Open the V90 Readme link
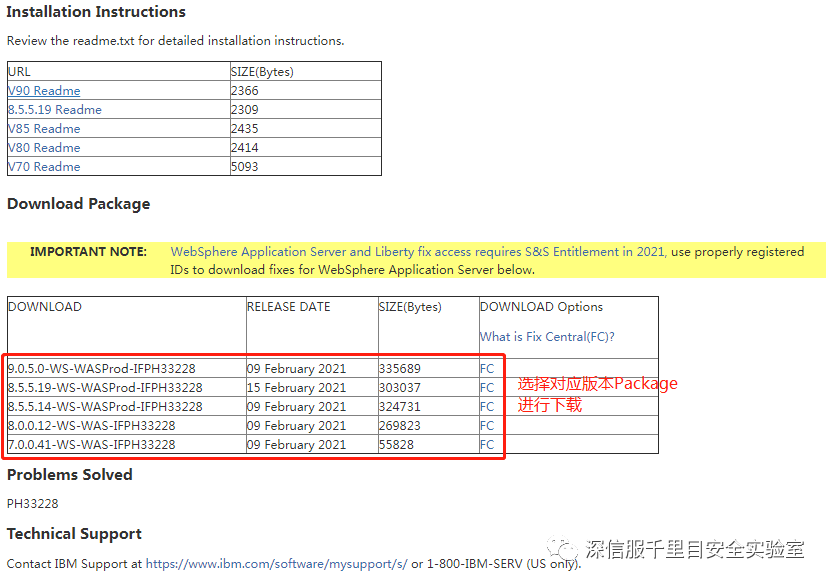 44,91
